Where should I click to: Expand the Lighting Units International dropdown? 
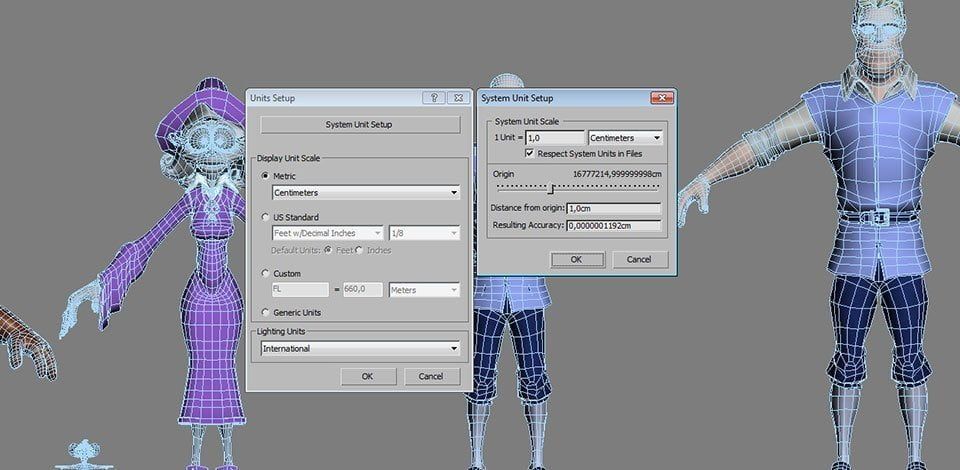tap(360, 349)
